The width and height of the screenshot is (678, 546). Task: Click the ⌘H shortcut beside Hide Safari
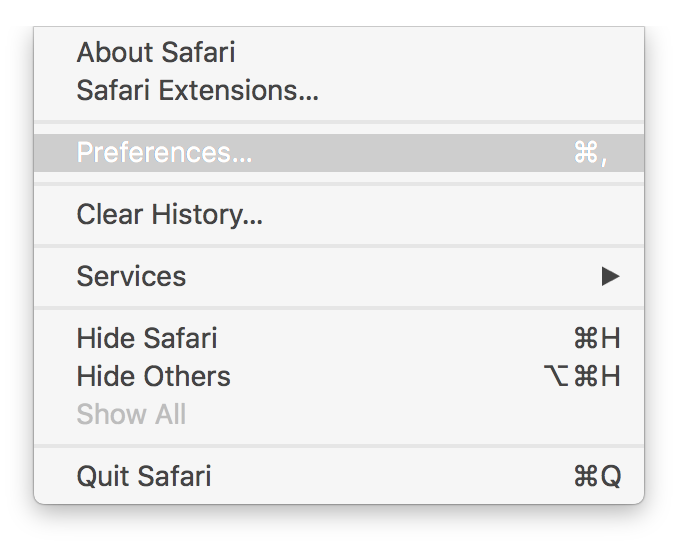pyautogui.click(x=597, y=339)
